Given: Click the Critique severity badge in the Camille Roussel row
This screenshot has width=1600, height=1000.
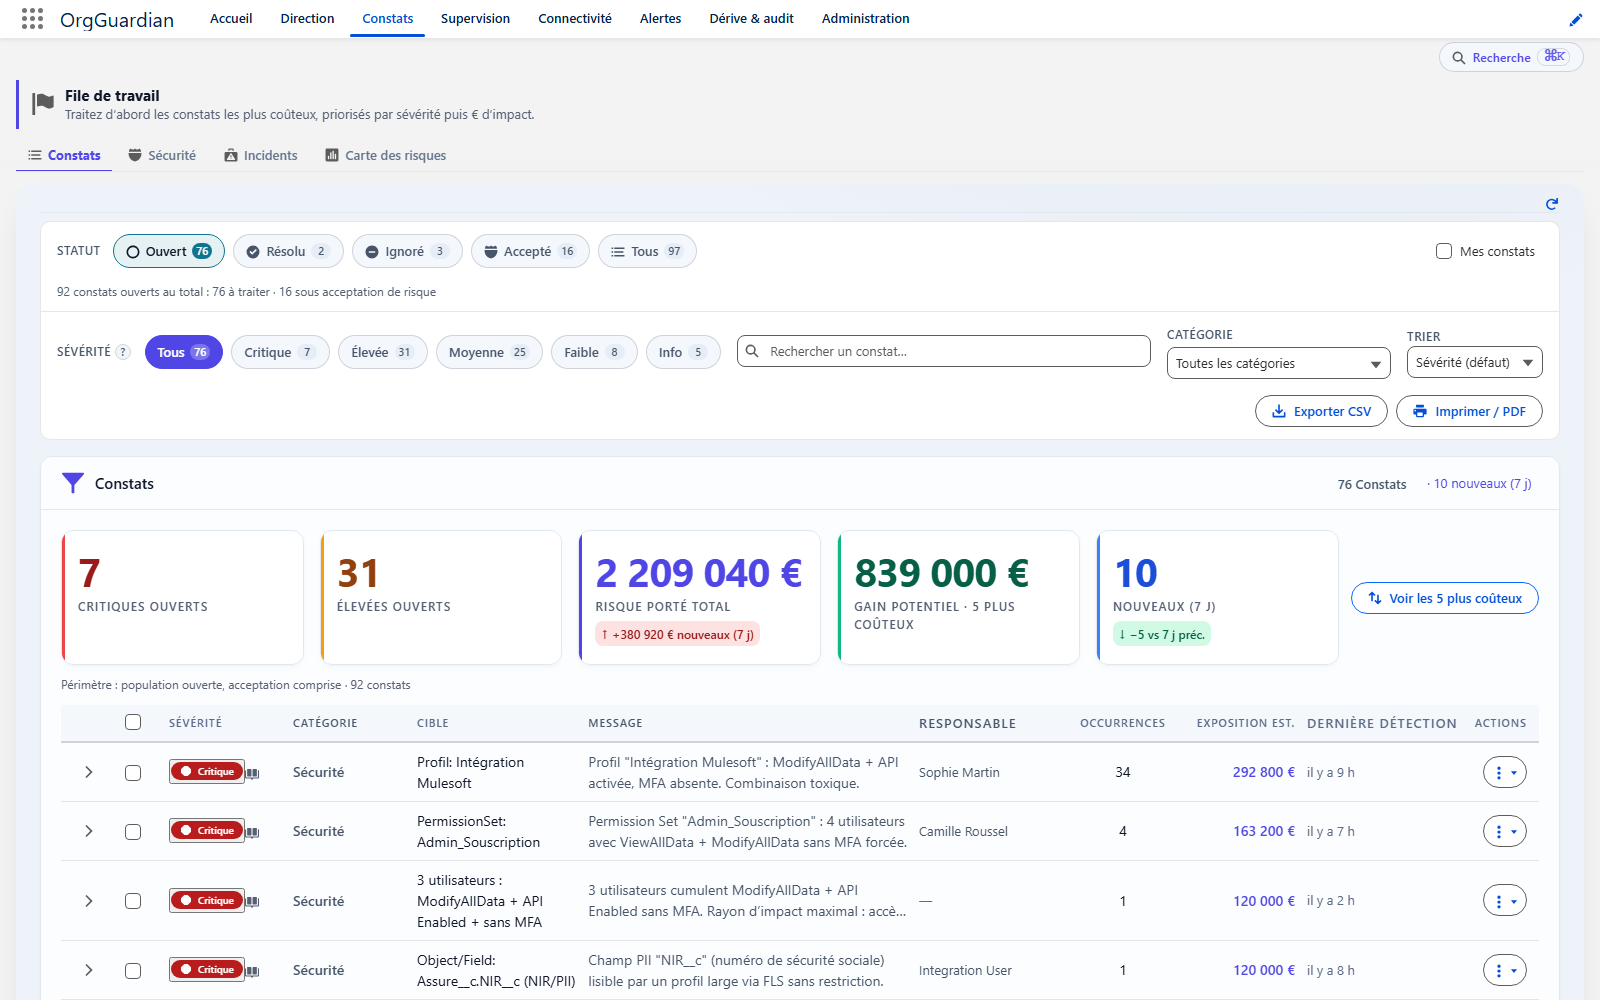Looking at the screenshot, I should 207,831.
